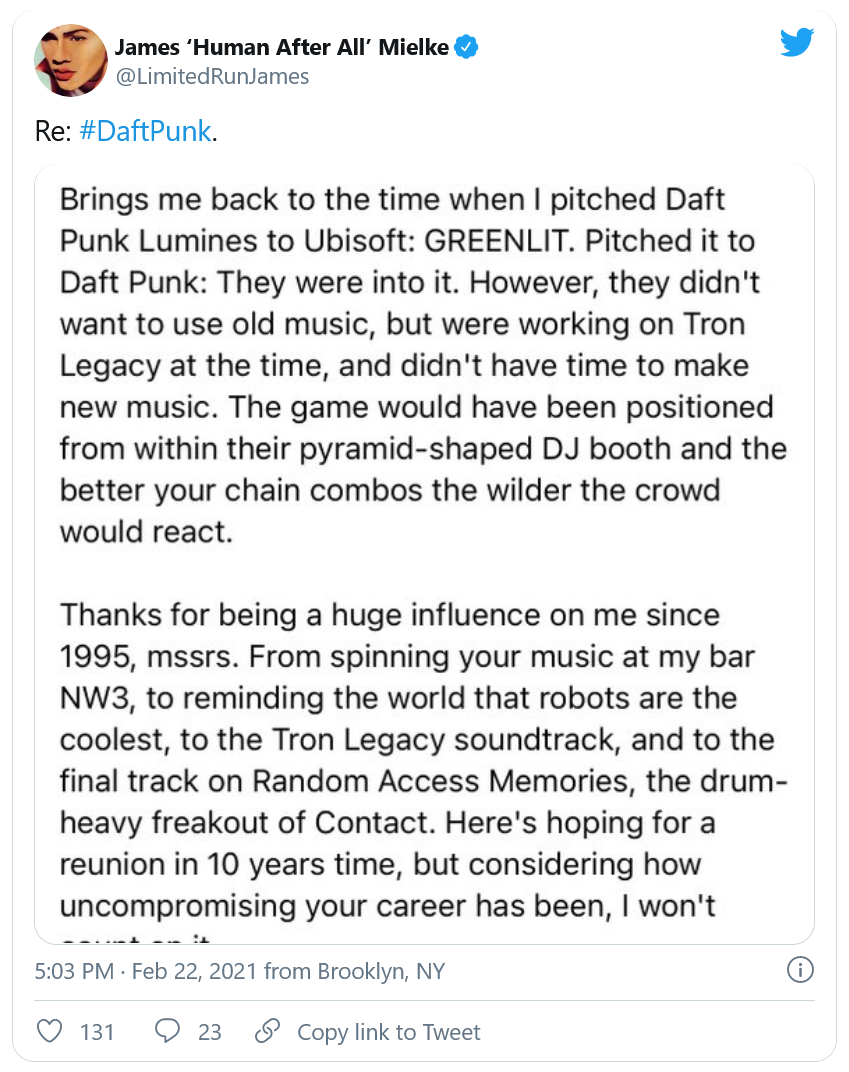This screenshot has width=849, height=1072.
Task: Open the #DaftPunk hashtag
Action: click(144, 132)
